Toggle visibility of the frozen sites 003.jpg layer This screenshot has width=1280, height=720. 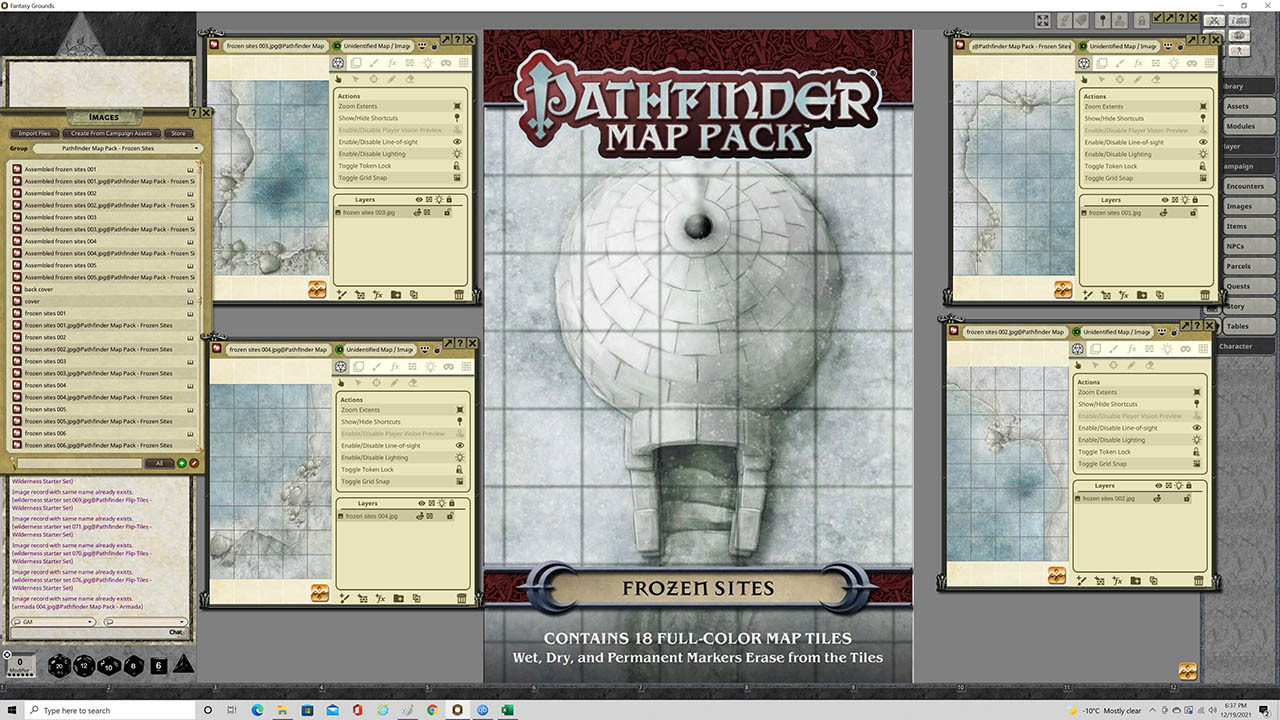417,214
